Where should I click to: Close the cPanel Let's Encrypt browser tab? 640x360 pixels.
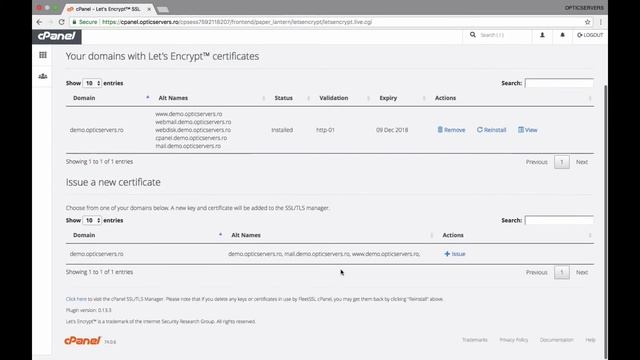point(149,9)
